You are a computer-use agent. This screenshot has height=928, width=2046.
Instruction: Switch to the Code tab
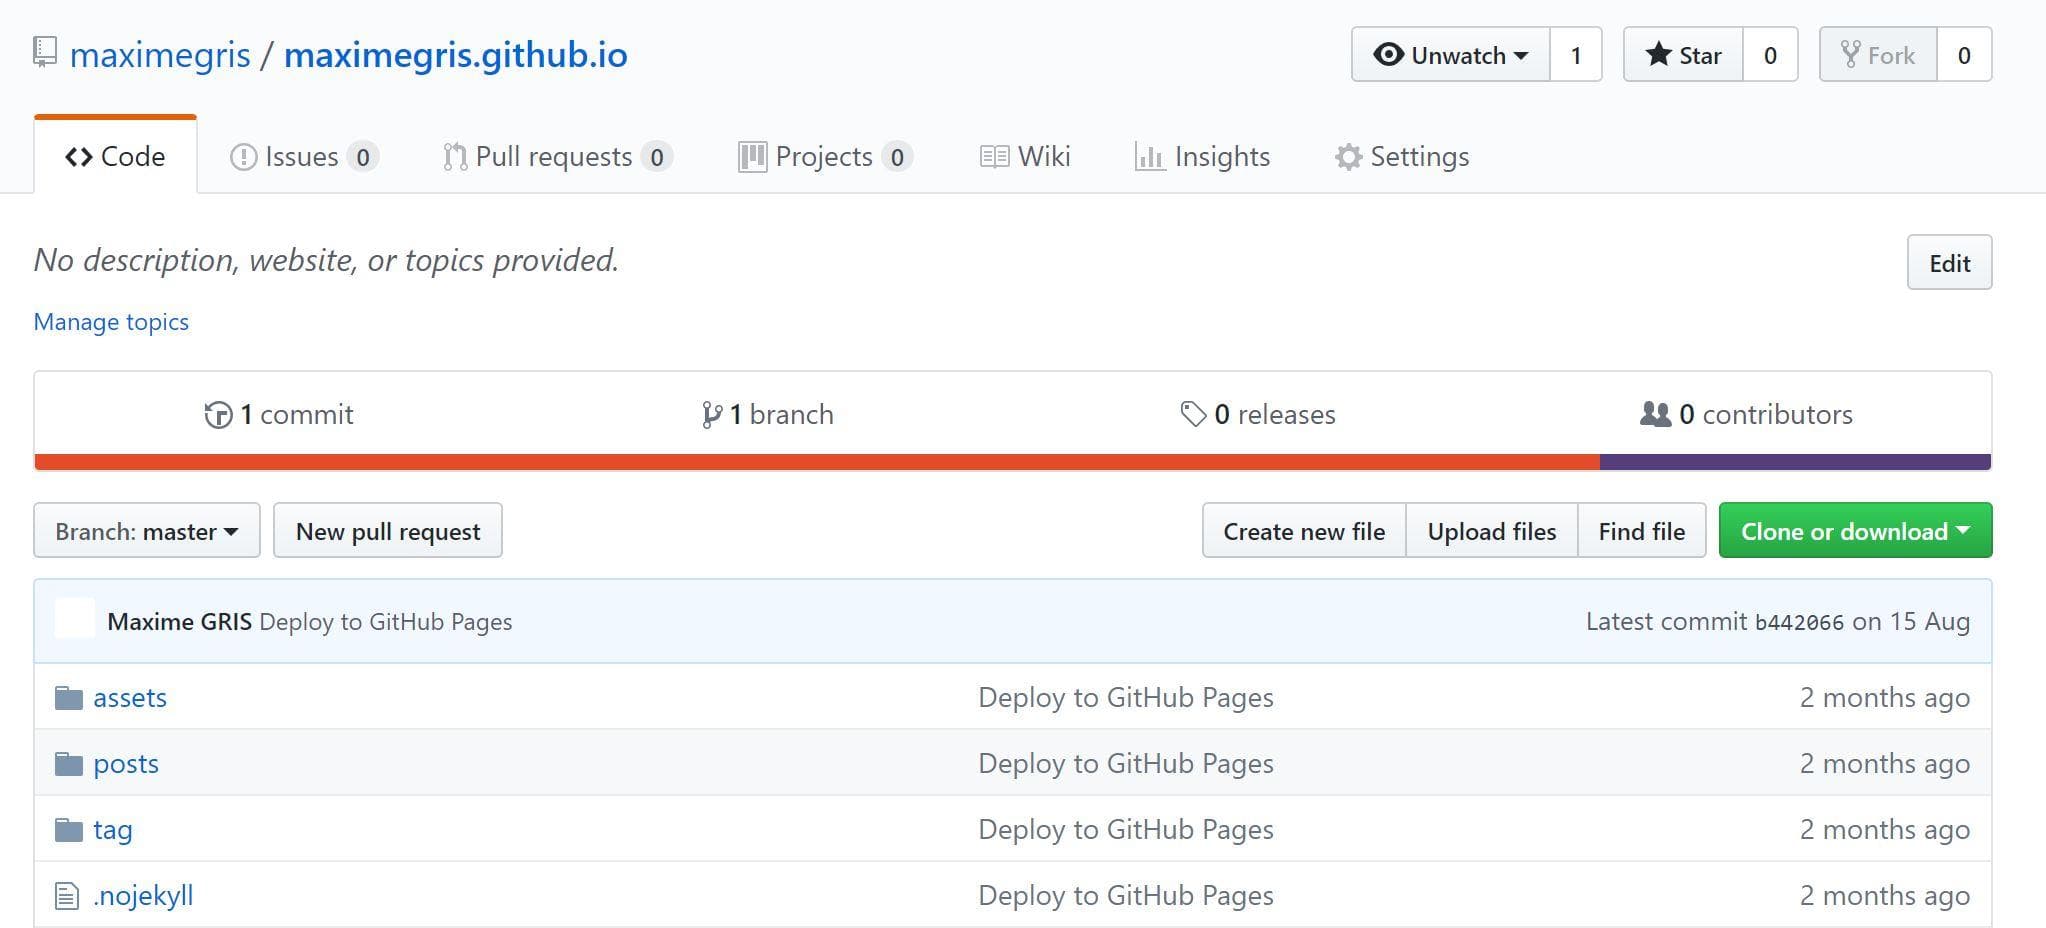[115, 156]
